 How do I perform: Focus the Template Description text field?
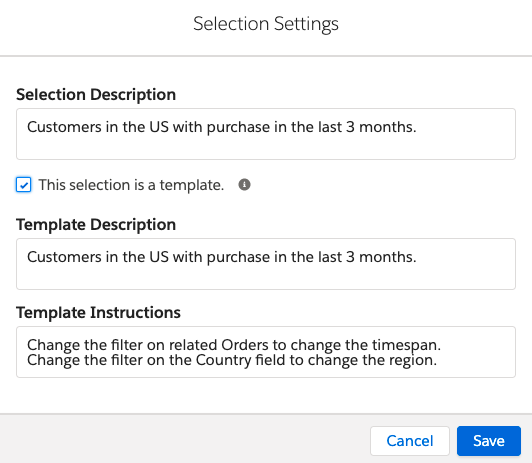[x=266, y=264]
